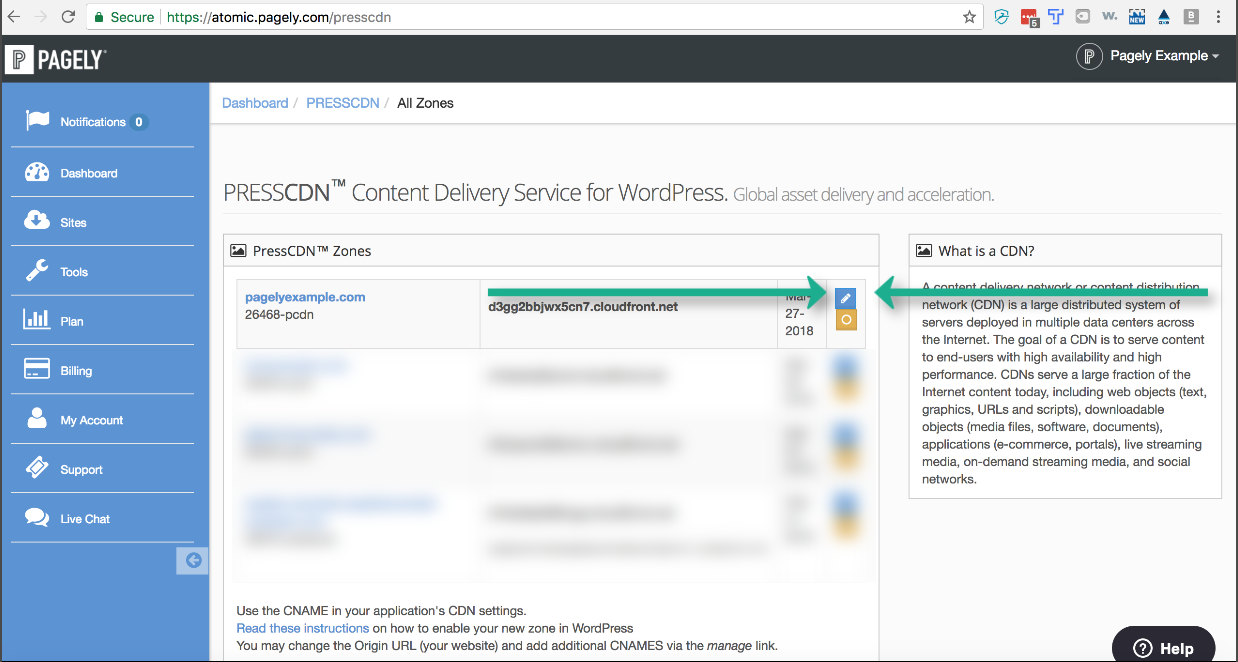The width and height of the screenshot is (1238, 662).
Task: Select the d3gg2bbjwx5cn7.cloudfront.net CNAME text
Action: point(583,306)
